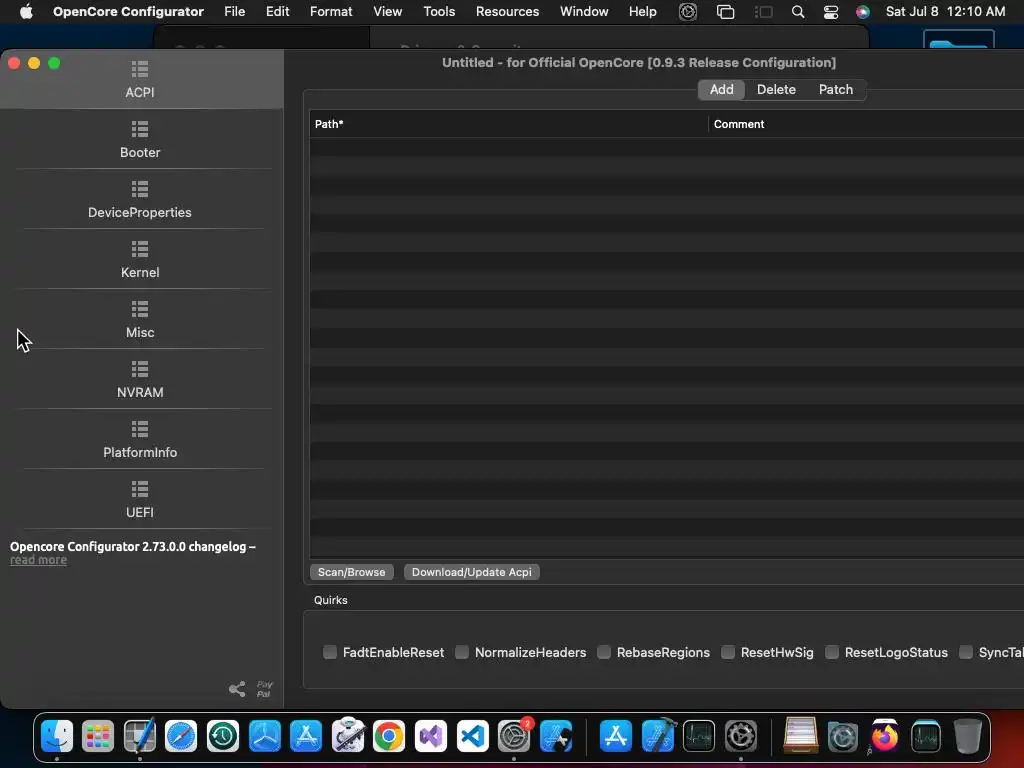The width and height of the screenshot is (1024, 768).
Task: Enable the ResetHwSig checkbox
Action: click(728, 652)
